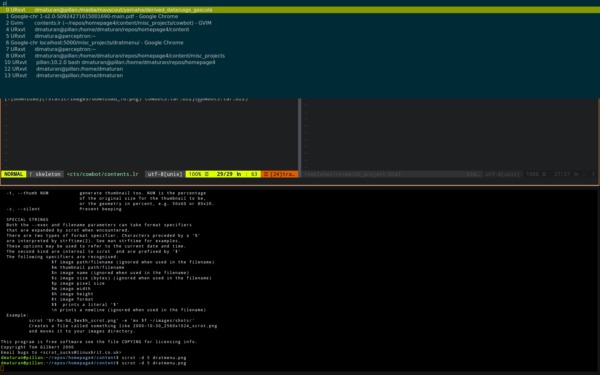
Task: Click the utf-8[unix] encoding segment of left pane
Action: (x=165, y=174)
